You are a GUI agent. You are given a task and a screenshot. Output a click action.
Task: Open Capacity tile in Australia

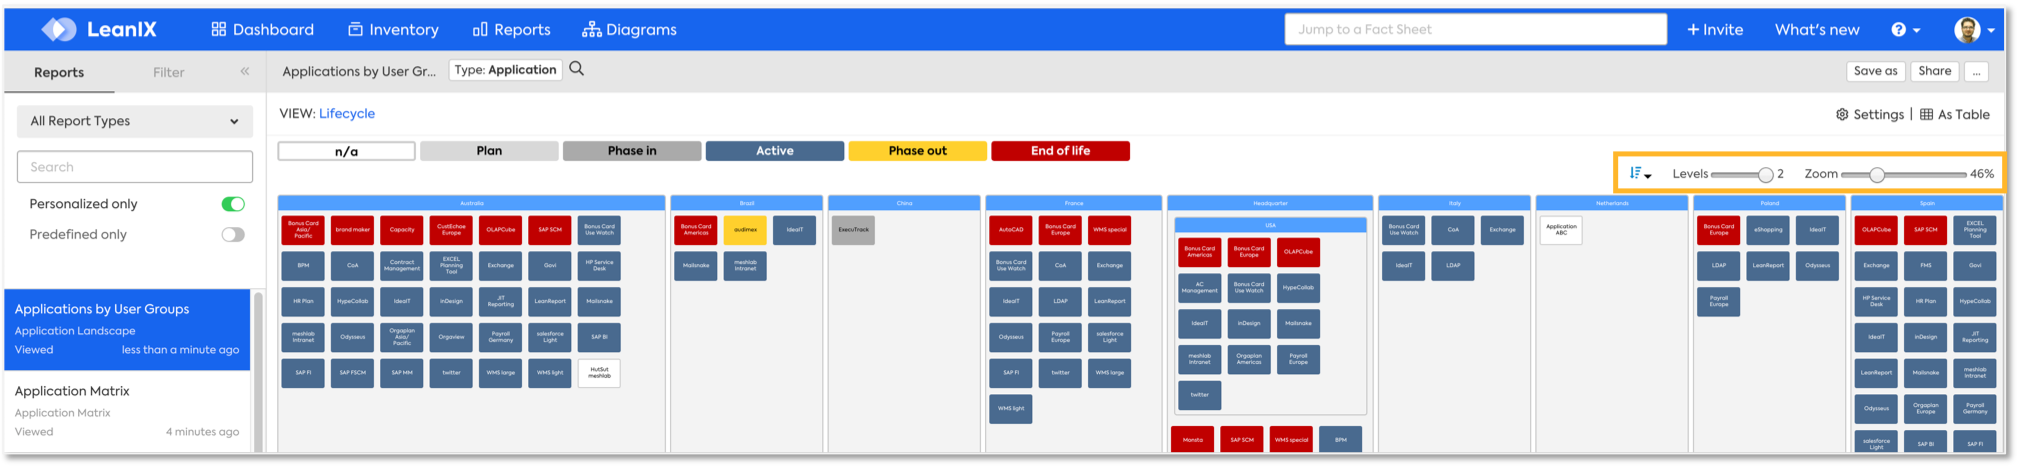click(x=402, y=230)
